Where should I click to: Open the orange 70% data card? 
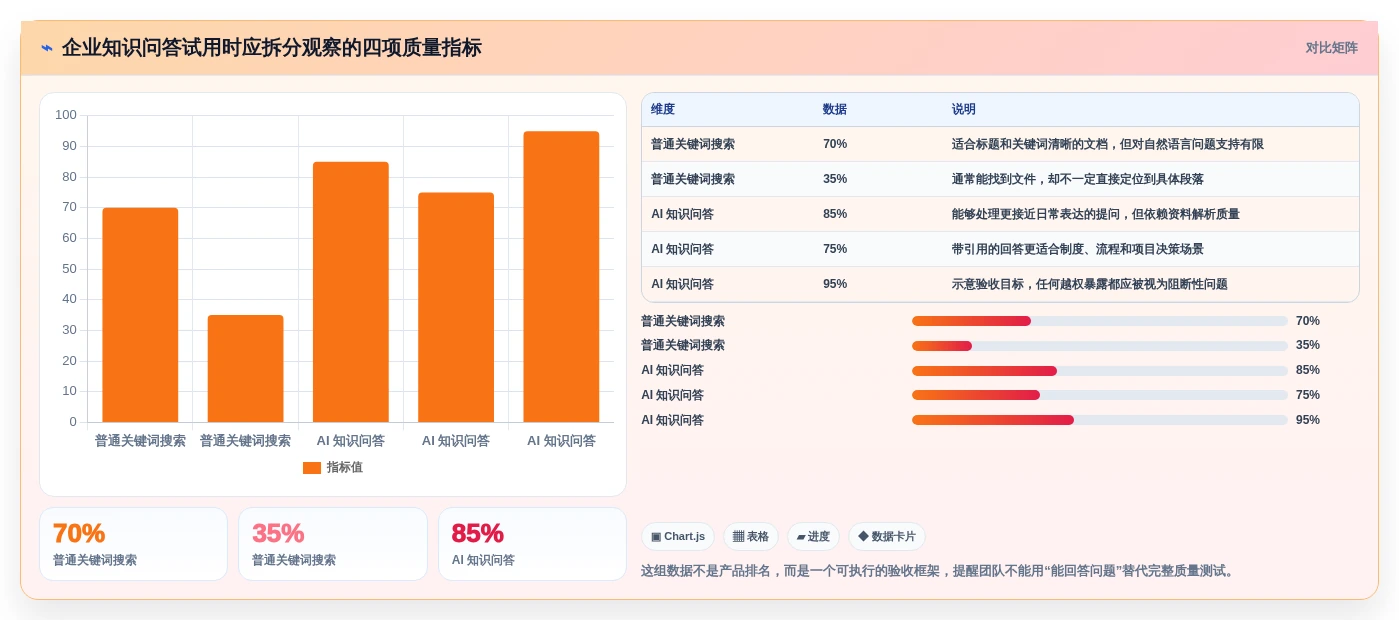pos(133,544)
